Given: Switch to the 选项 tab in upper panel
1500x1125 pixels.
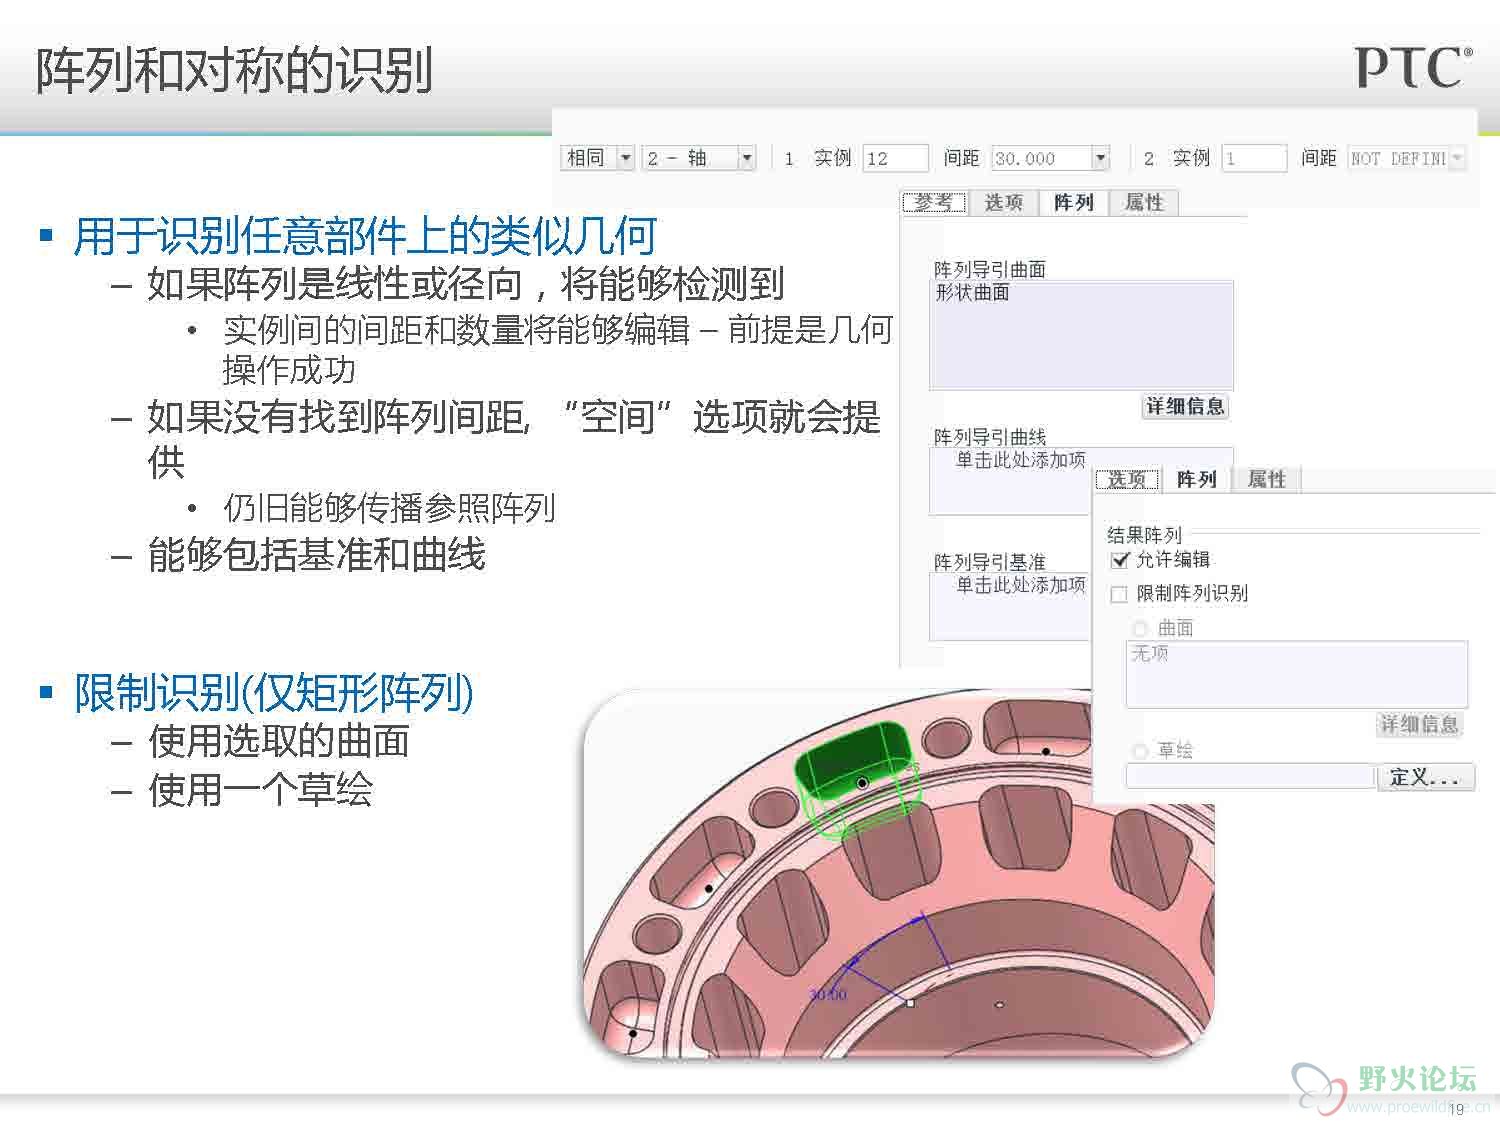Looking at the screenshot, I should pyautogui.click(x=1003, y=202).
